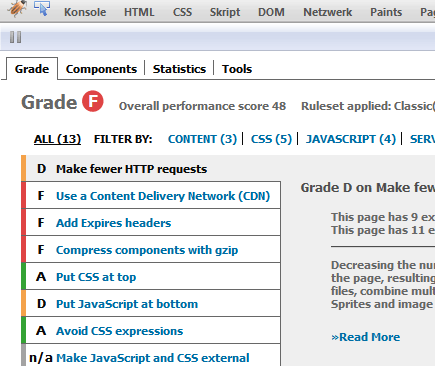Click the FILTER BY: label
The image size is (435, 366).
(x=123, y=139)
